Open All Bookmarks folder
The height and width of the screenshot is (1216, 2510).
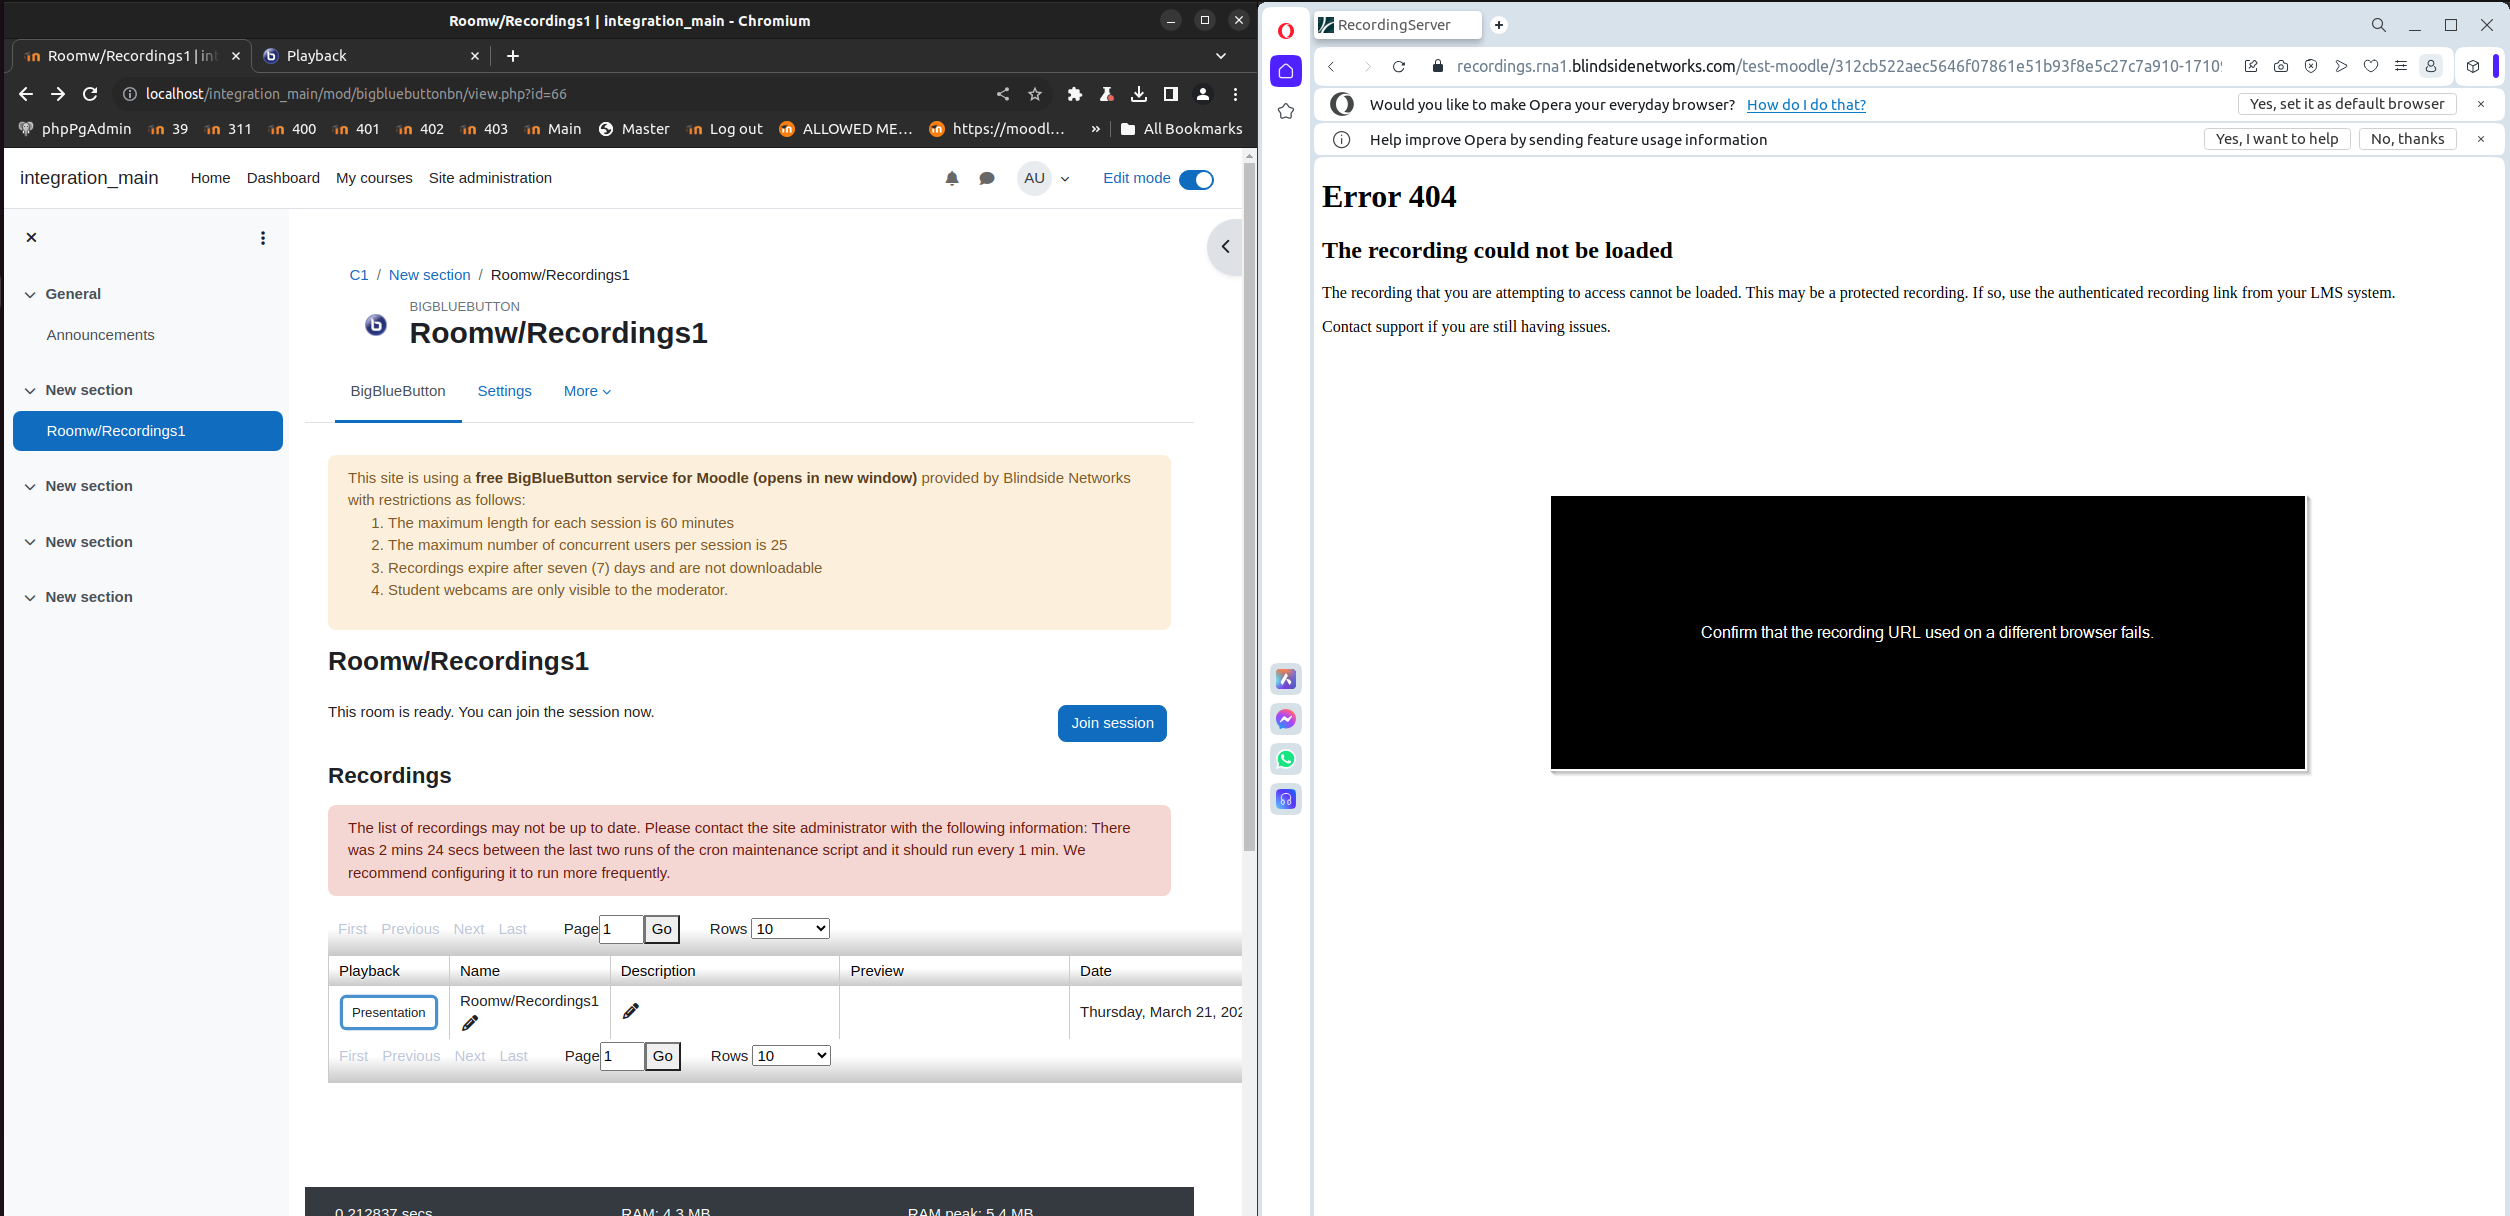click(x=1182, y=129)
